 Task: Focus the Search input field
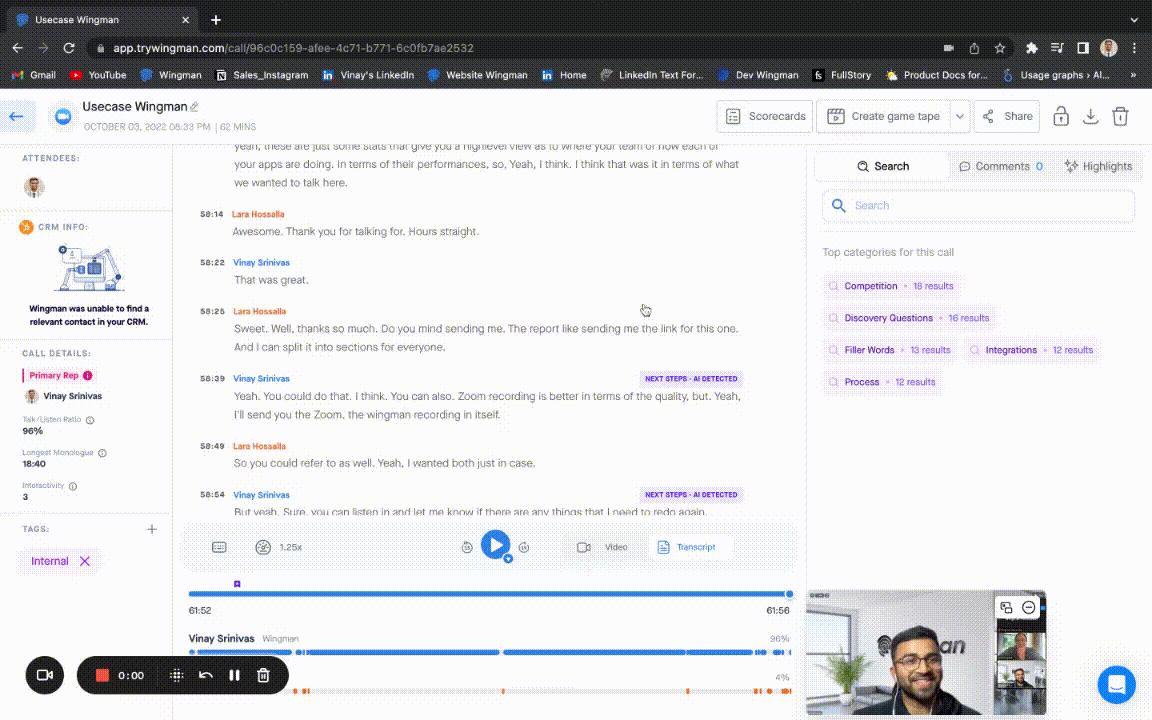coord(978,206)
